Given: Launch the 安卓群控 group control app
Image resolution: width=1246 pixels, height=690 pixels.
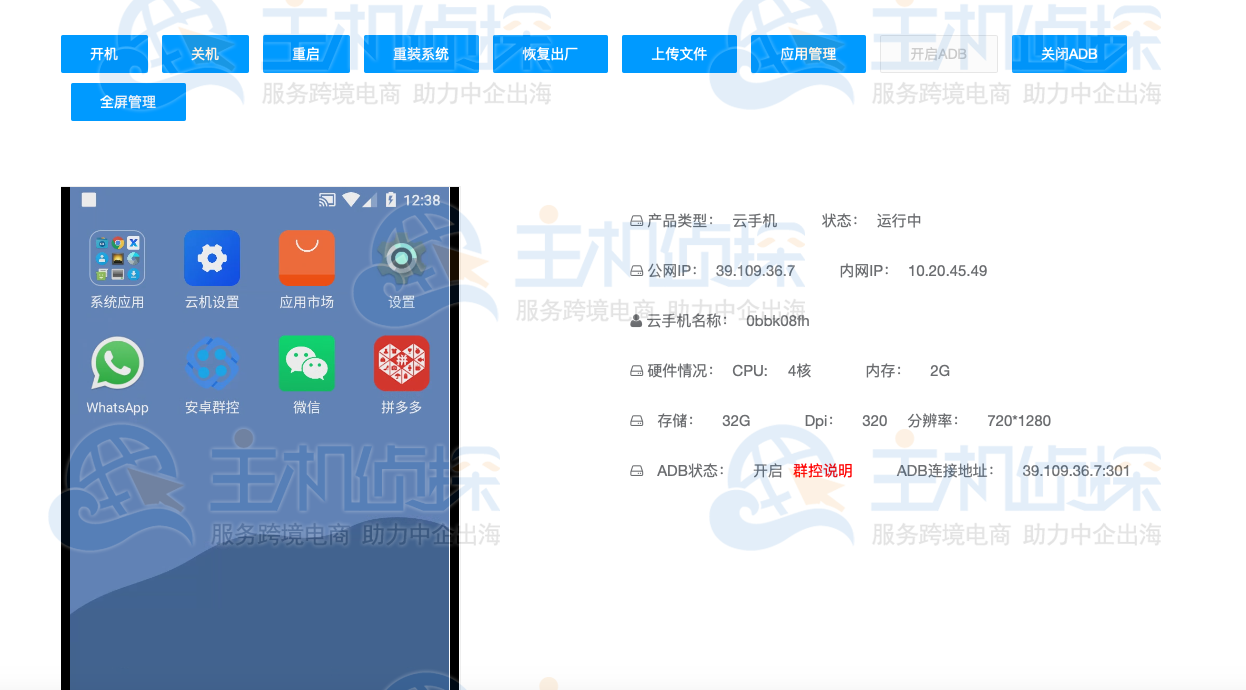Looking at the screenshot, I should (x=211, y=363).
